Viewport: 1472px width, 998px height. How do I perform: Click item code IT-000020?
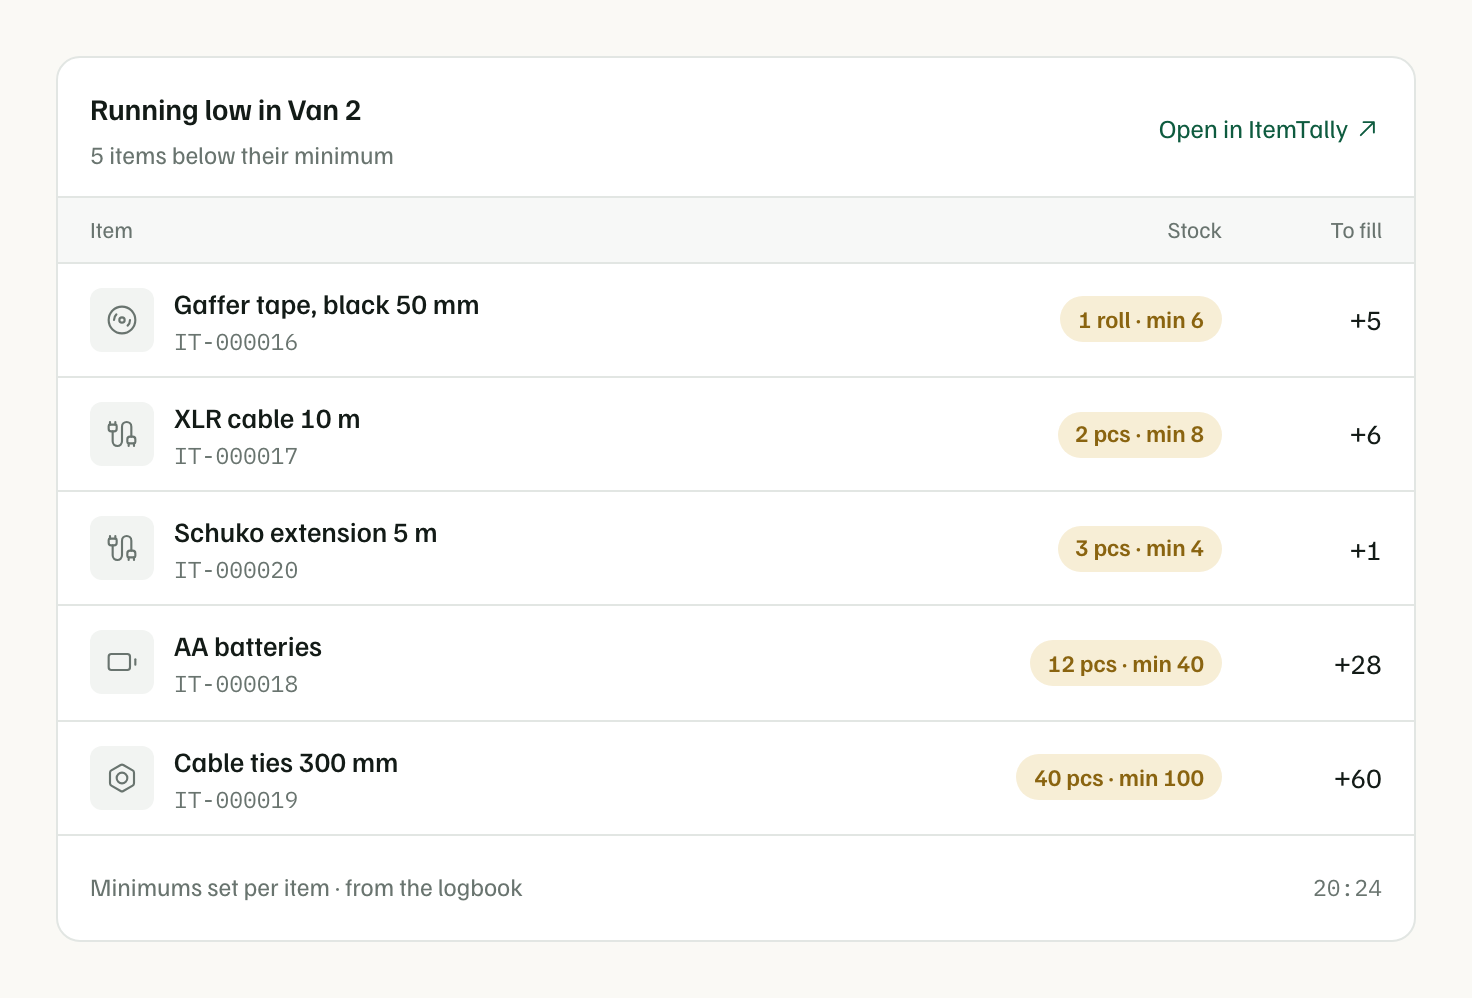pos(236,571)
